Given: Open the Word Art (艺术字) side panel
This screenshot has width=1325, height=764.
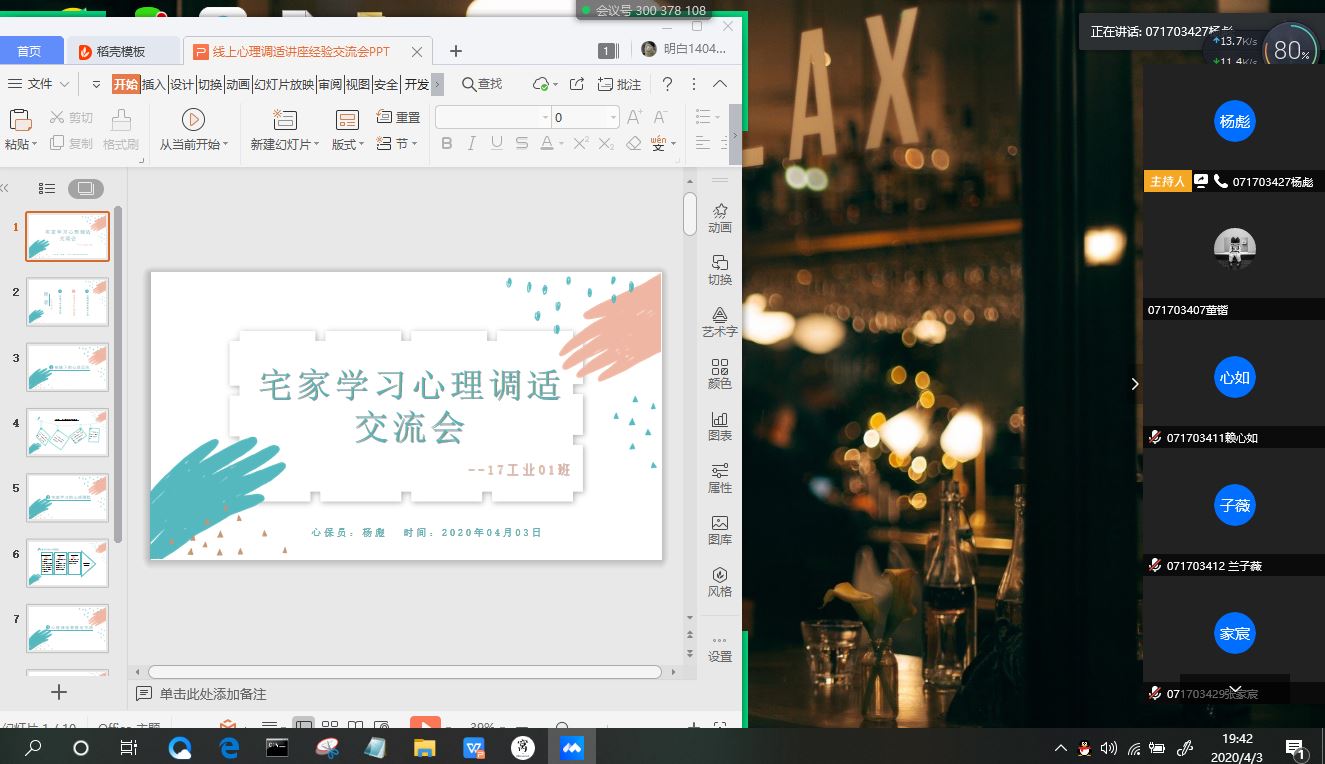Looking at the screenshot, I should pos(720,322).
